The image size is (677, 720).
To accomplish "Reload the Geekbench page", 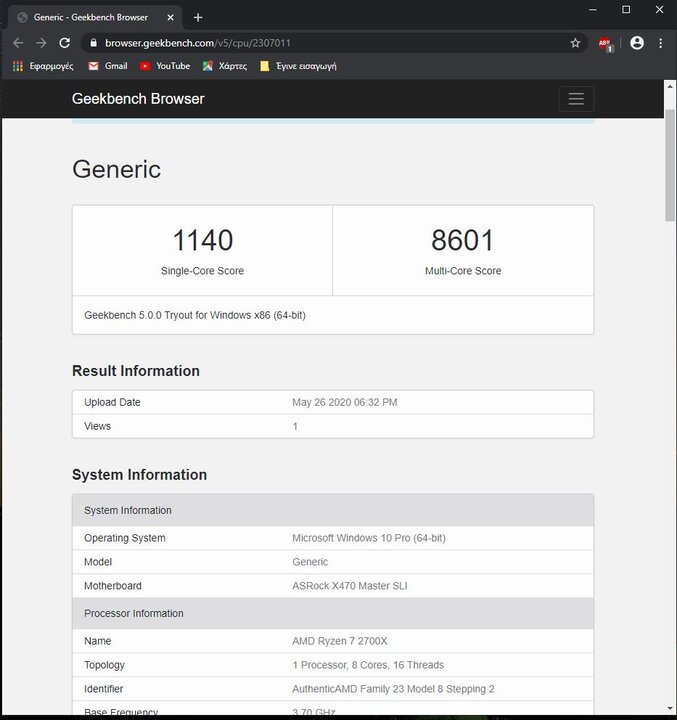I will click(x=65, y=43).
